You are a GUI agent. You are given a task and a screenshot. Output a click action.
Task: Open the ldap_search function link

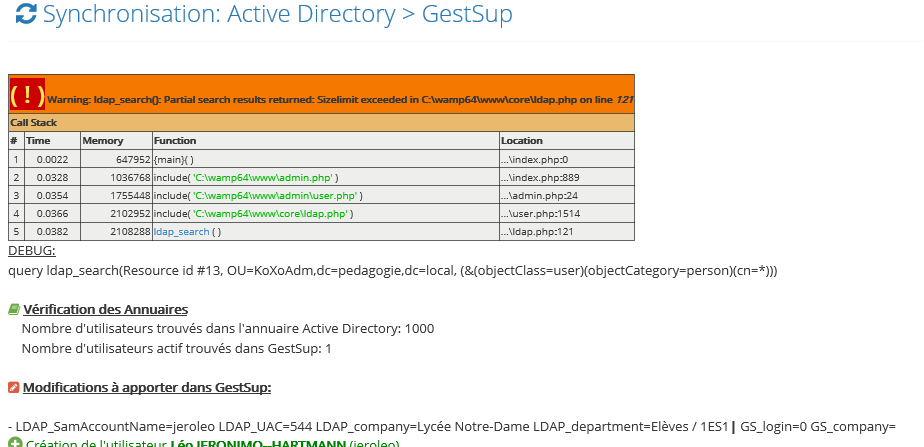point(181,231)
